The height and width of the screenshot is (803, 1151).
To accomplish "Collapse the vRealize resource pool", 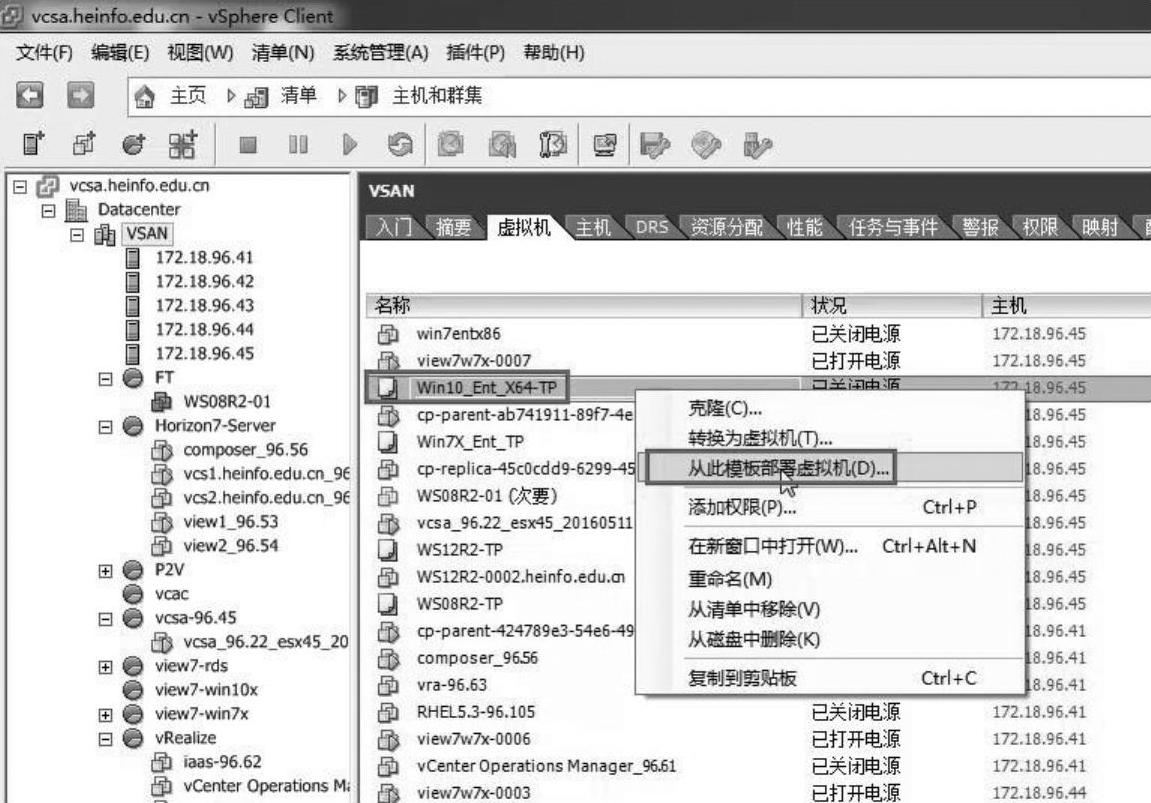I will point(106,738).
